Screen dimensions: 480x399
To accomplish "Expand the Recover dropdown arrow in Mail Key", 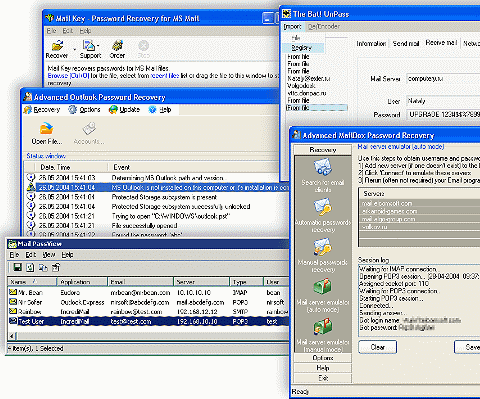I will [74, 49].
